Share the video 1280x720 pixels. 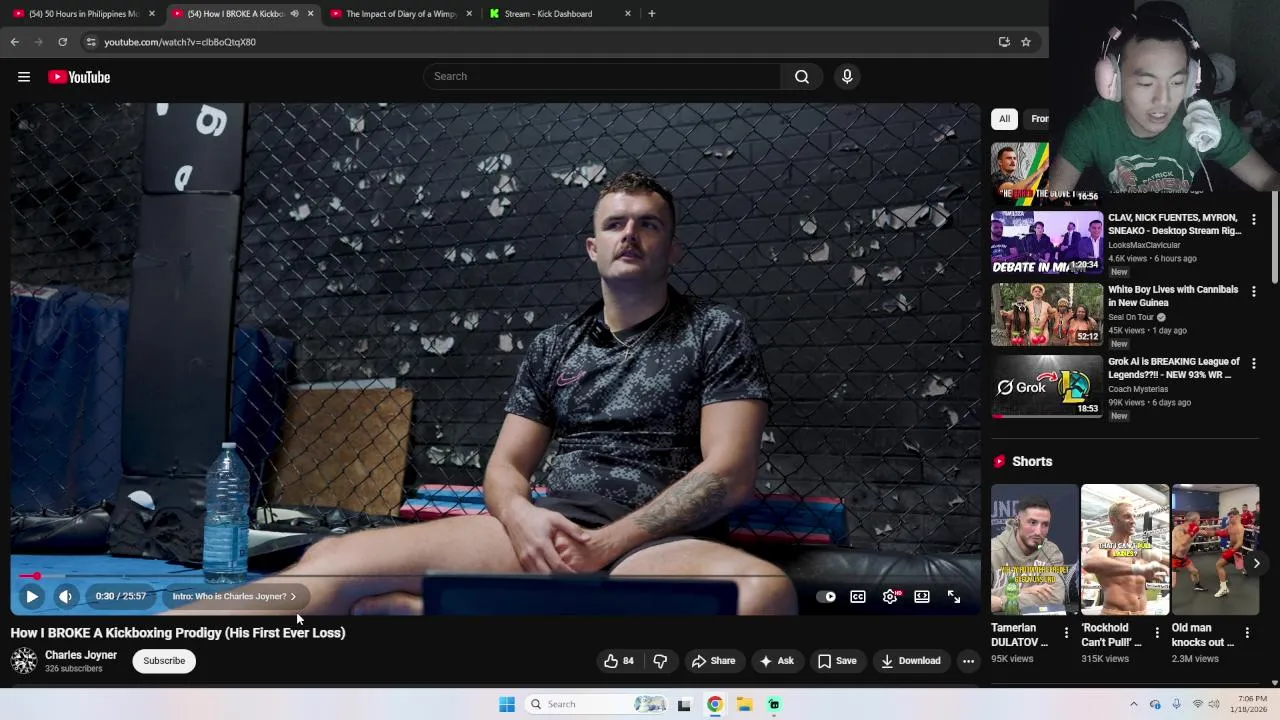713,661
